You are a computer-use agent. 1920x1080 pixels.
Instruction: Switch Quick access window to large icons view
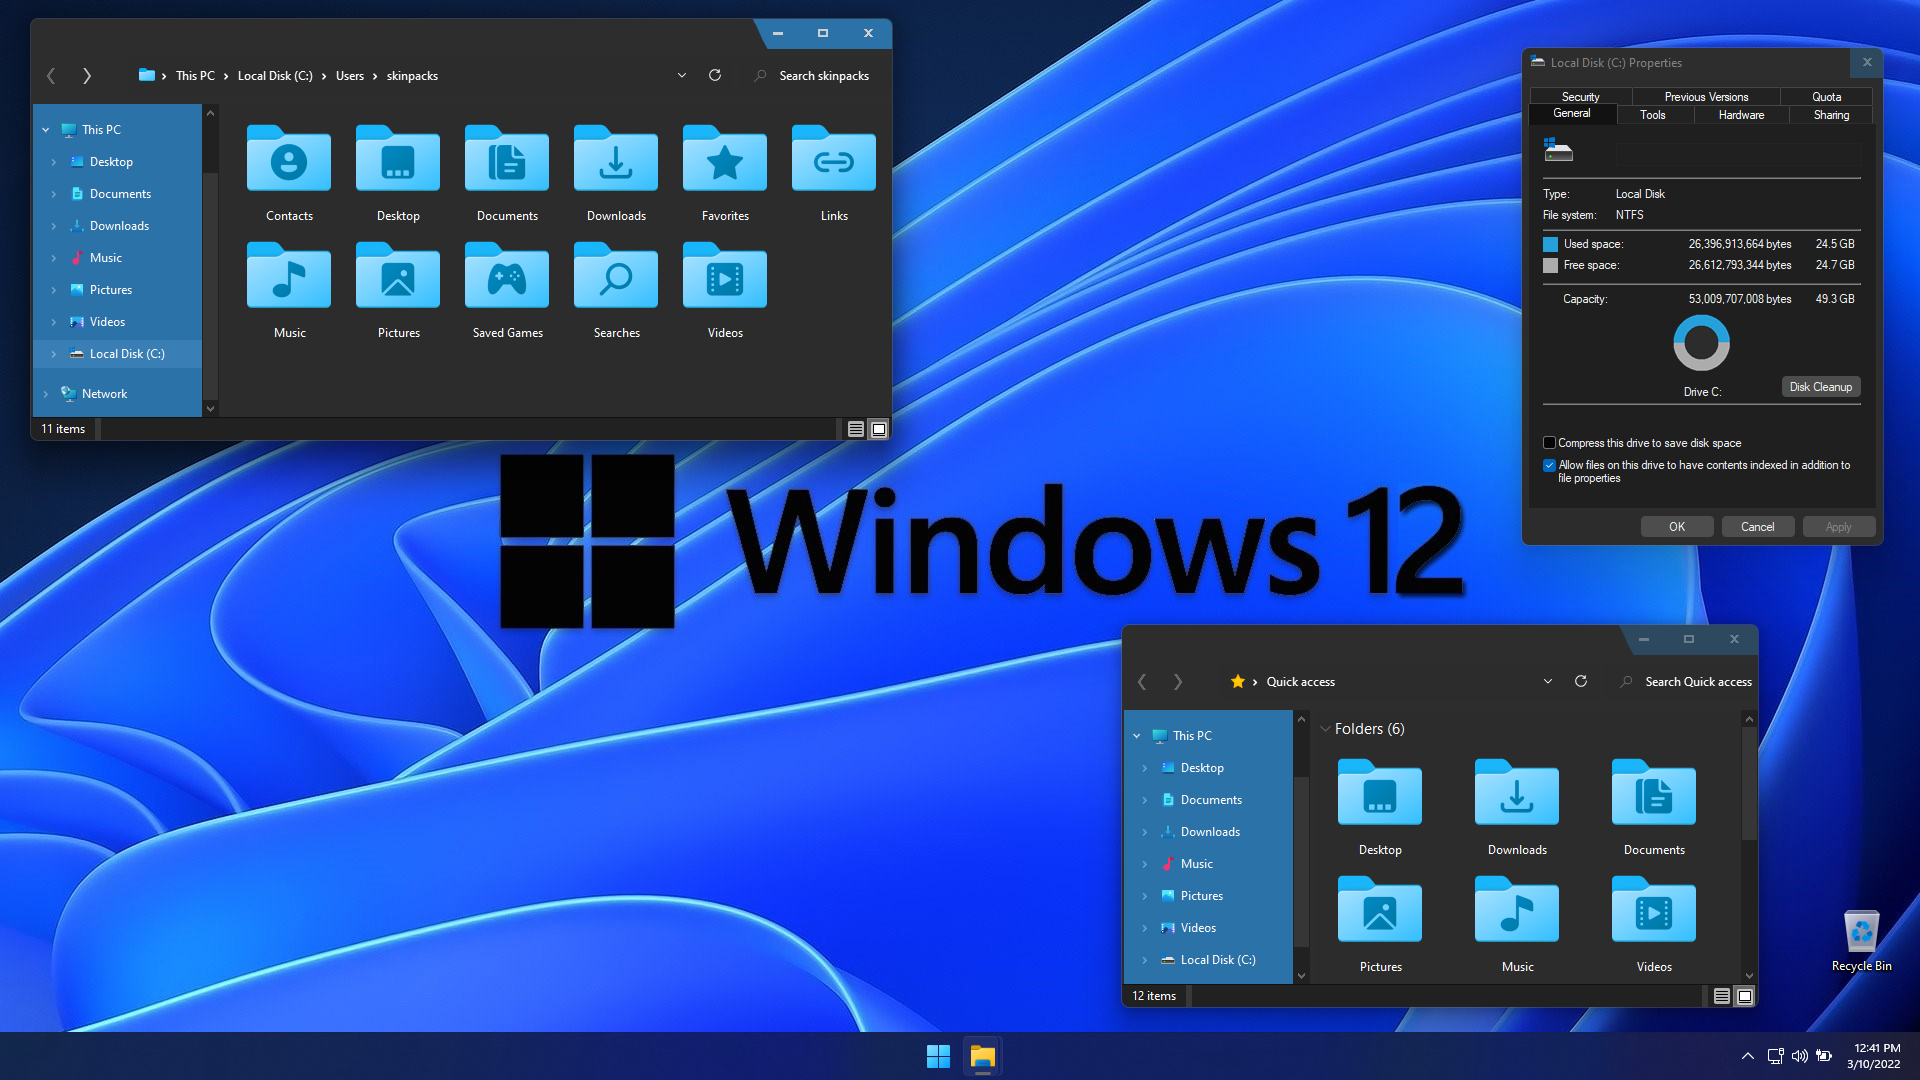pos(1745,996)
